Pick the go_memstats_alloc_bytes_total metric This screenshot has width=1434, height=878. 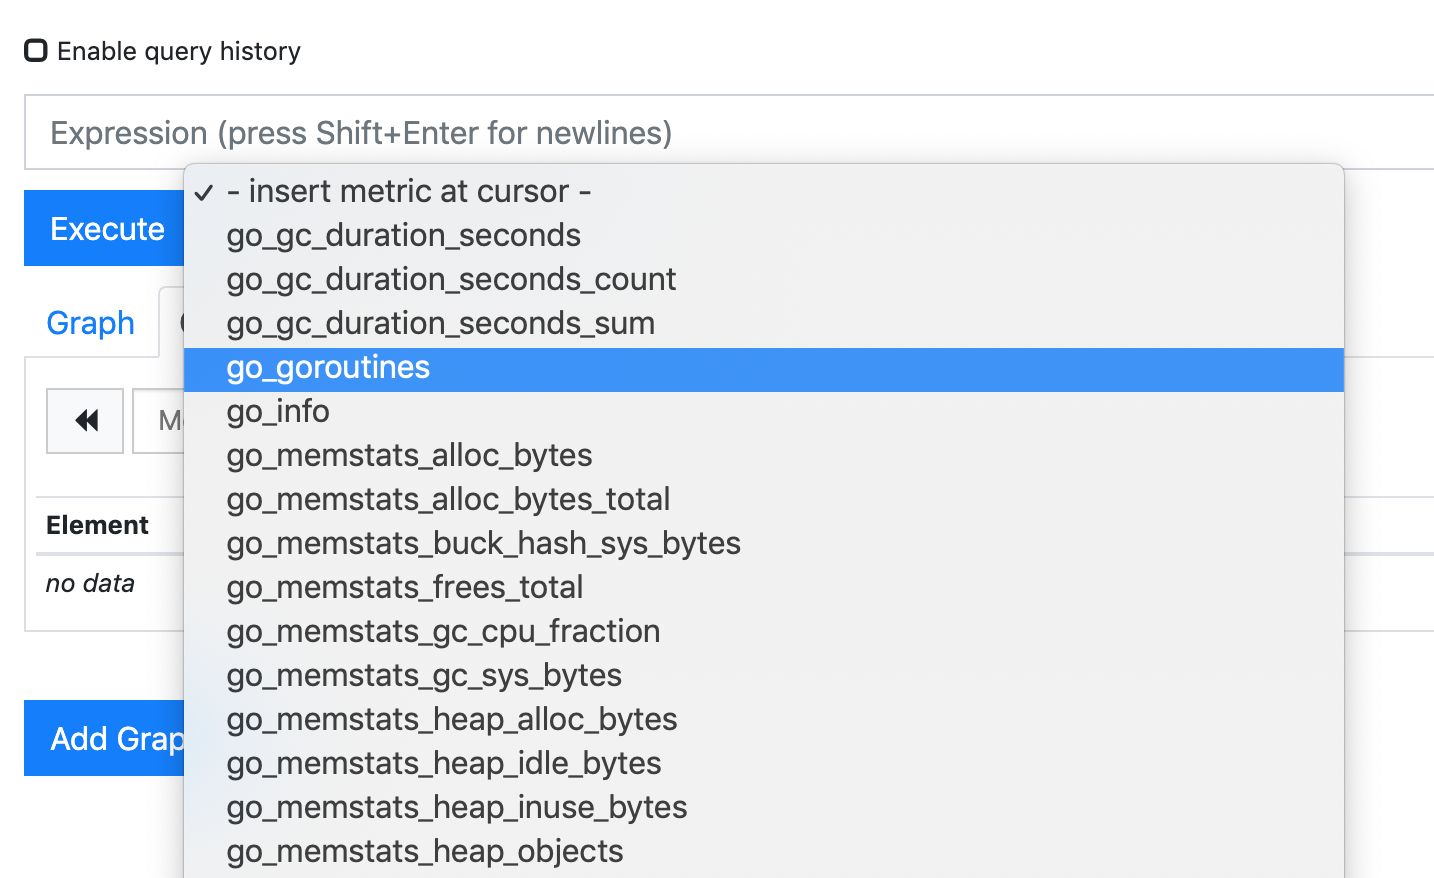click(448, 499)
